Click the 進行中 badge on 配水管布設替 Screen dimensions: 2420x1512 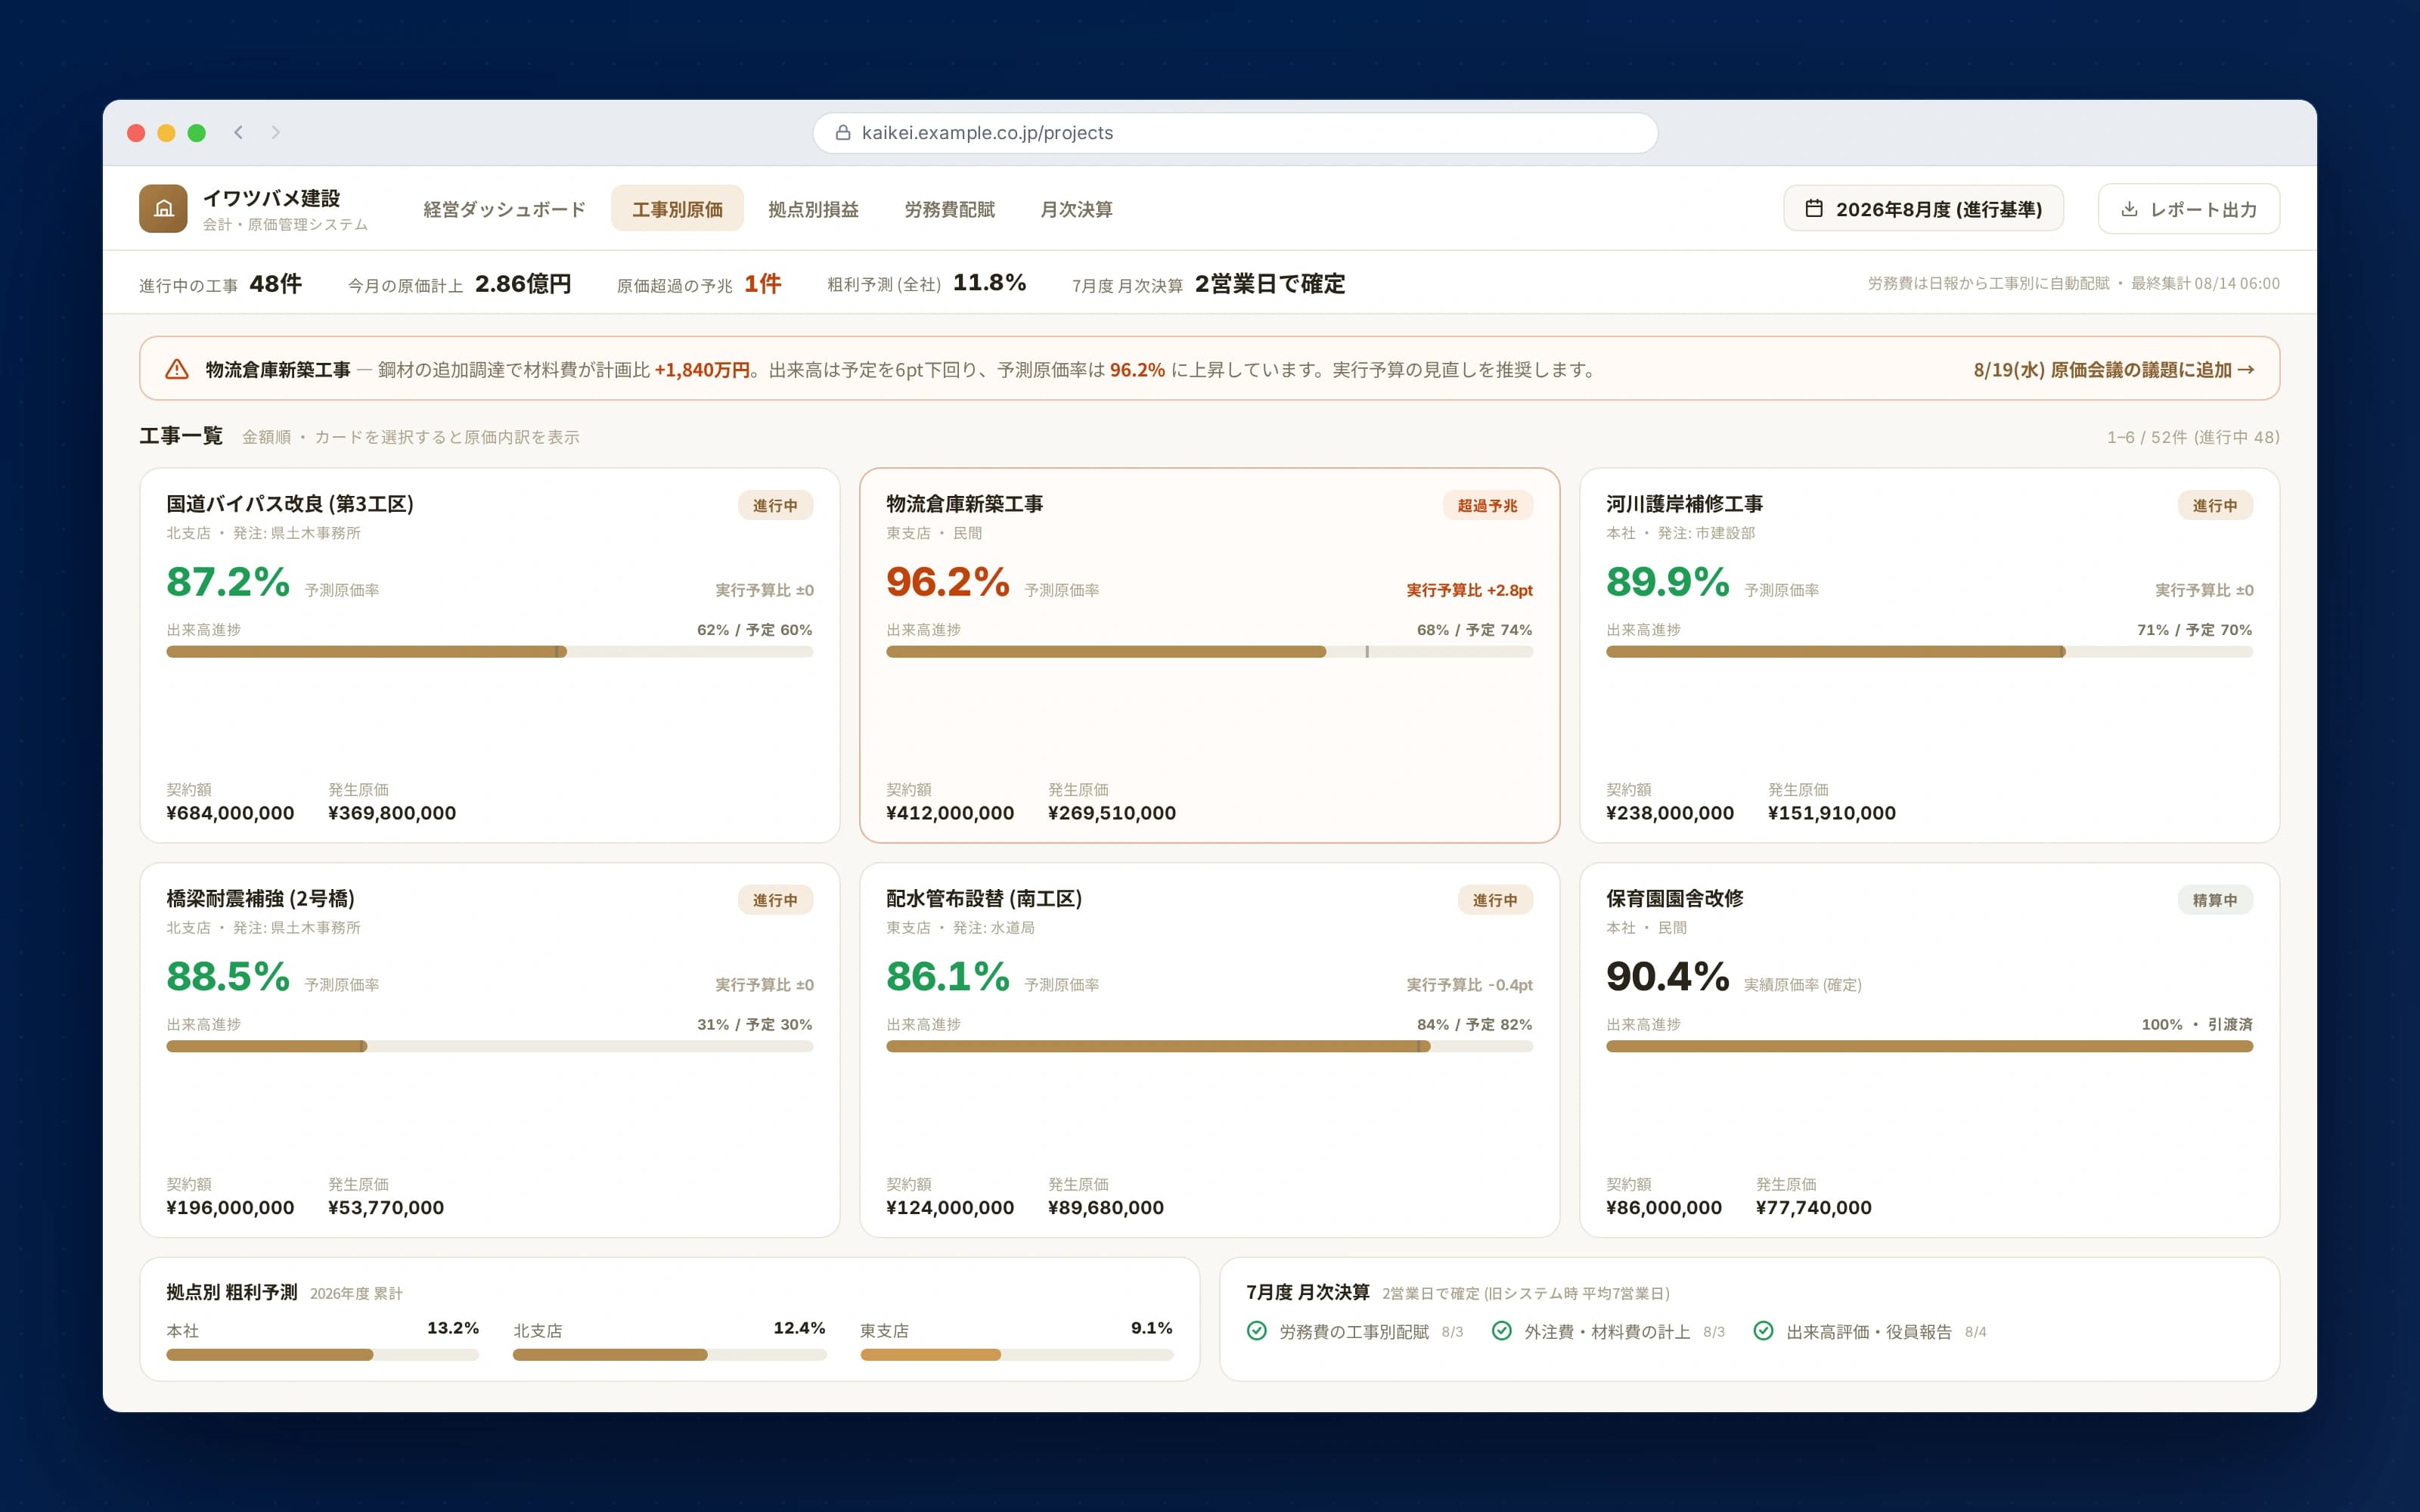tap(1495, 900)
